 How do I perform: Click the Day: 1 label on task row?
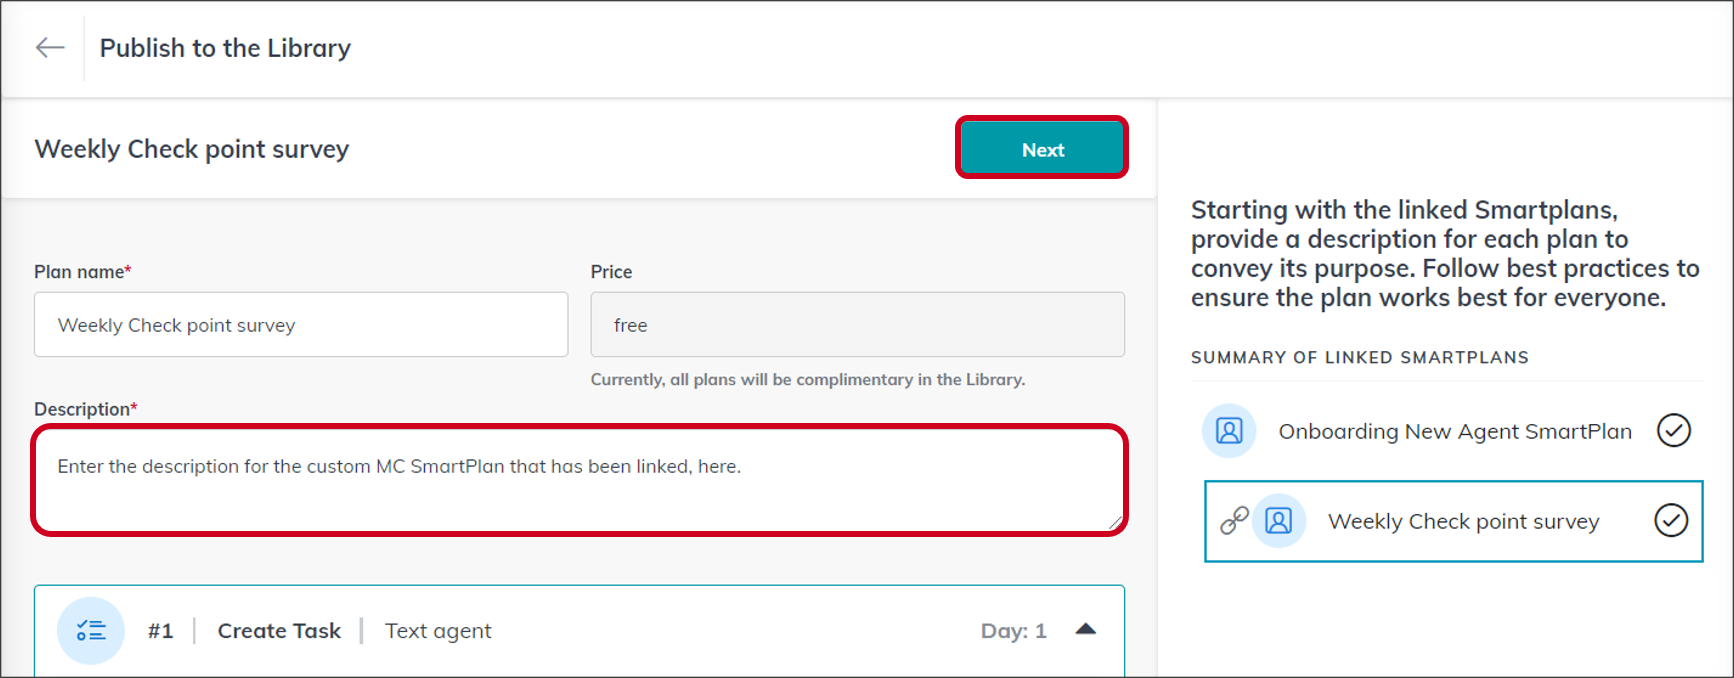click(x=1013, y=631)
